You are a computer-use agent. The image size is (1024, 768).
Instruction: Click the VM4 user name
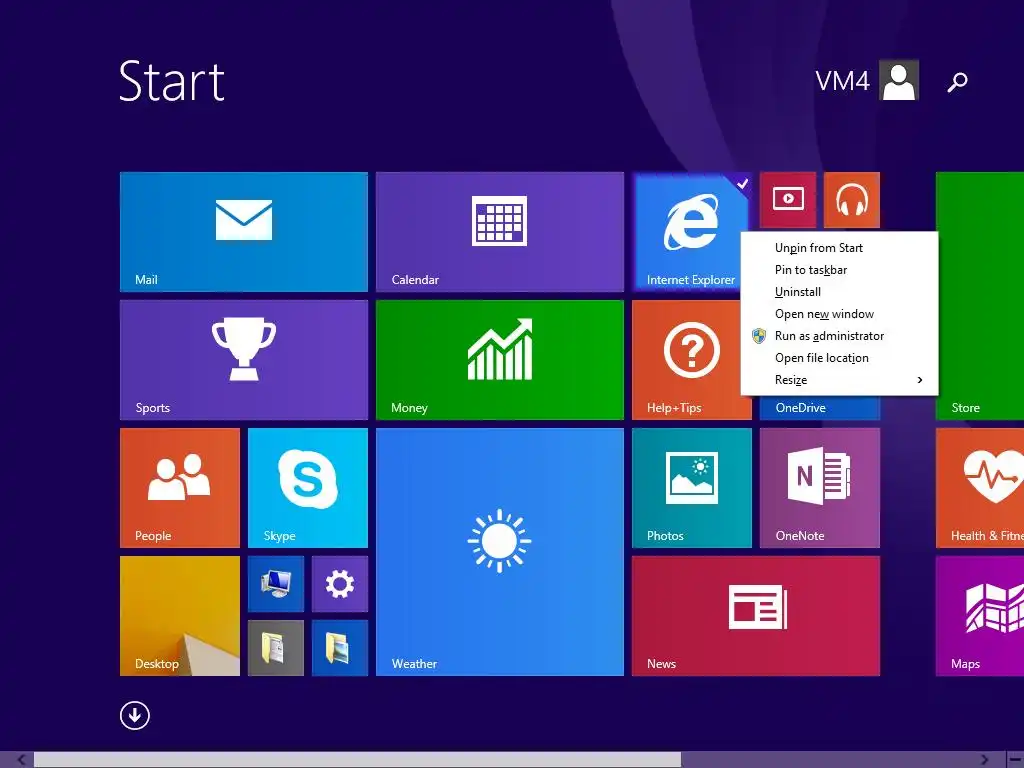pyautogui.click(x=842, y=81)
